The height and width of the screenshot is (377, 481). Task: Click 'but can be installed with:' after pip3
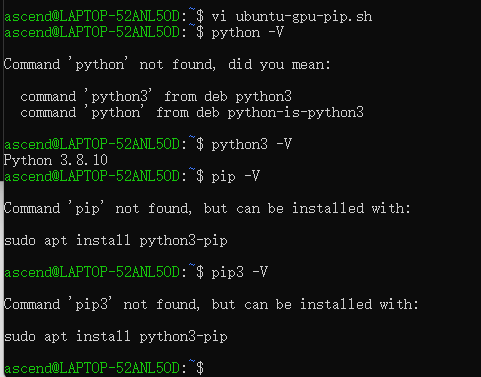point(315,304)
